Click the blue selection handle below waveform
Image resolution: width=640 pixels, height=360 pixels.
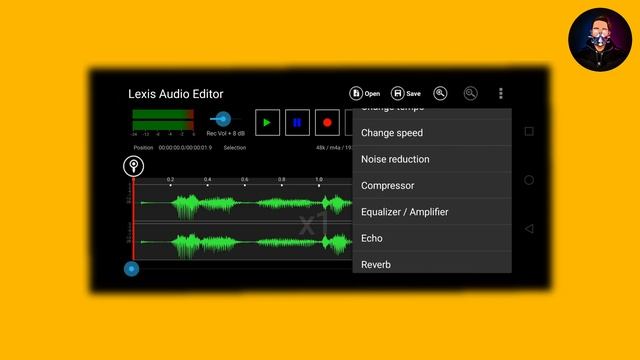[x=131, y=269]
